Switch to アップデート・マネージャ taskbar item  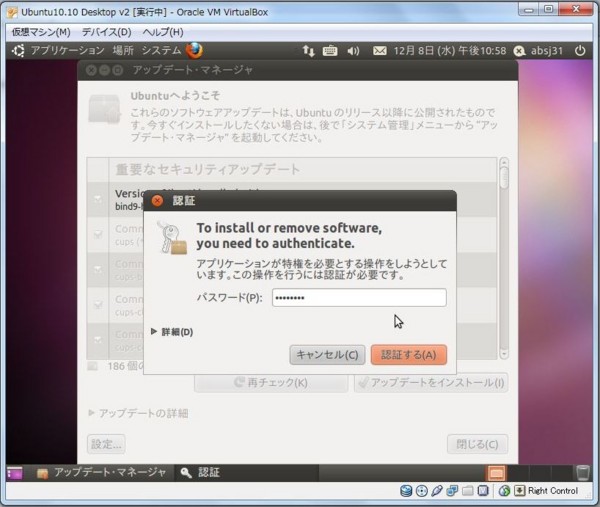click(x=101, y=473)
